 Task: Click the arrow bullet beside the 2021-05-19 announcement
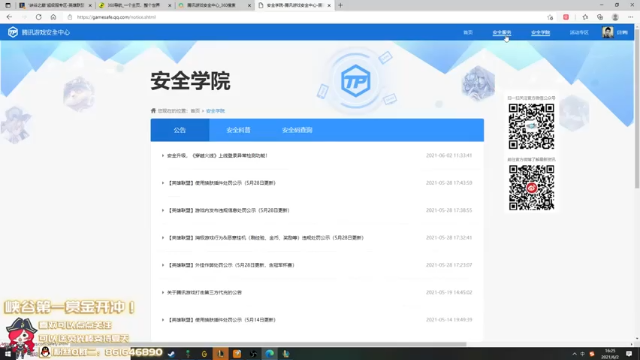(162, 292)
